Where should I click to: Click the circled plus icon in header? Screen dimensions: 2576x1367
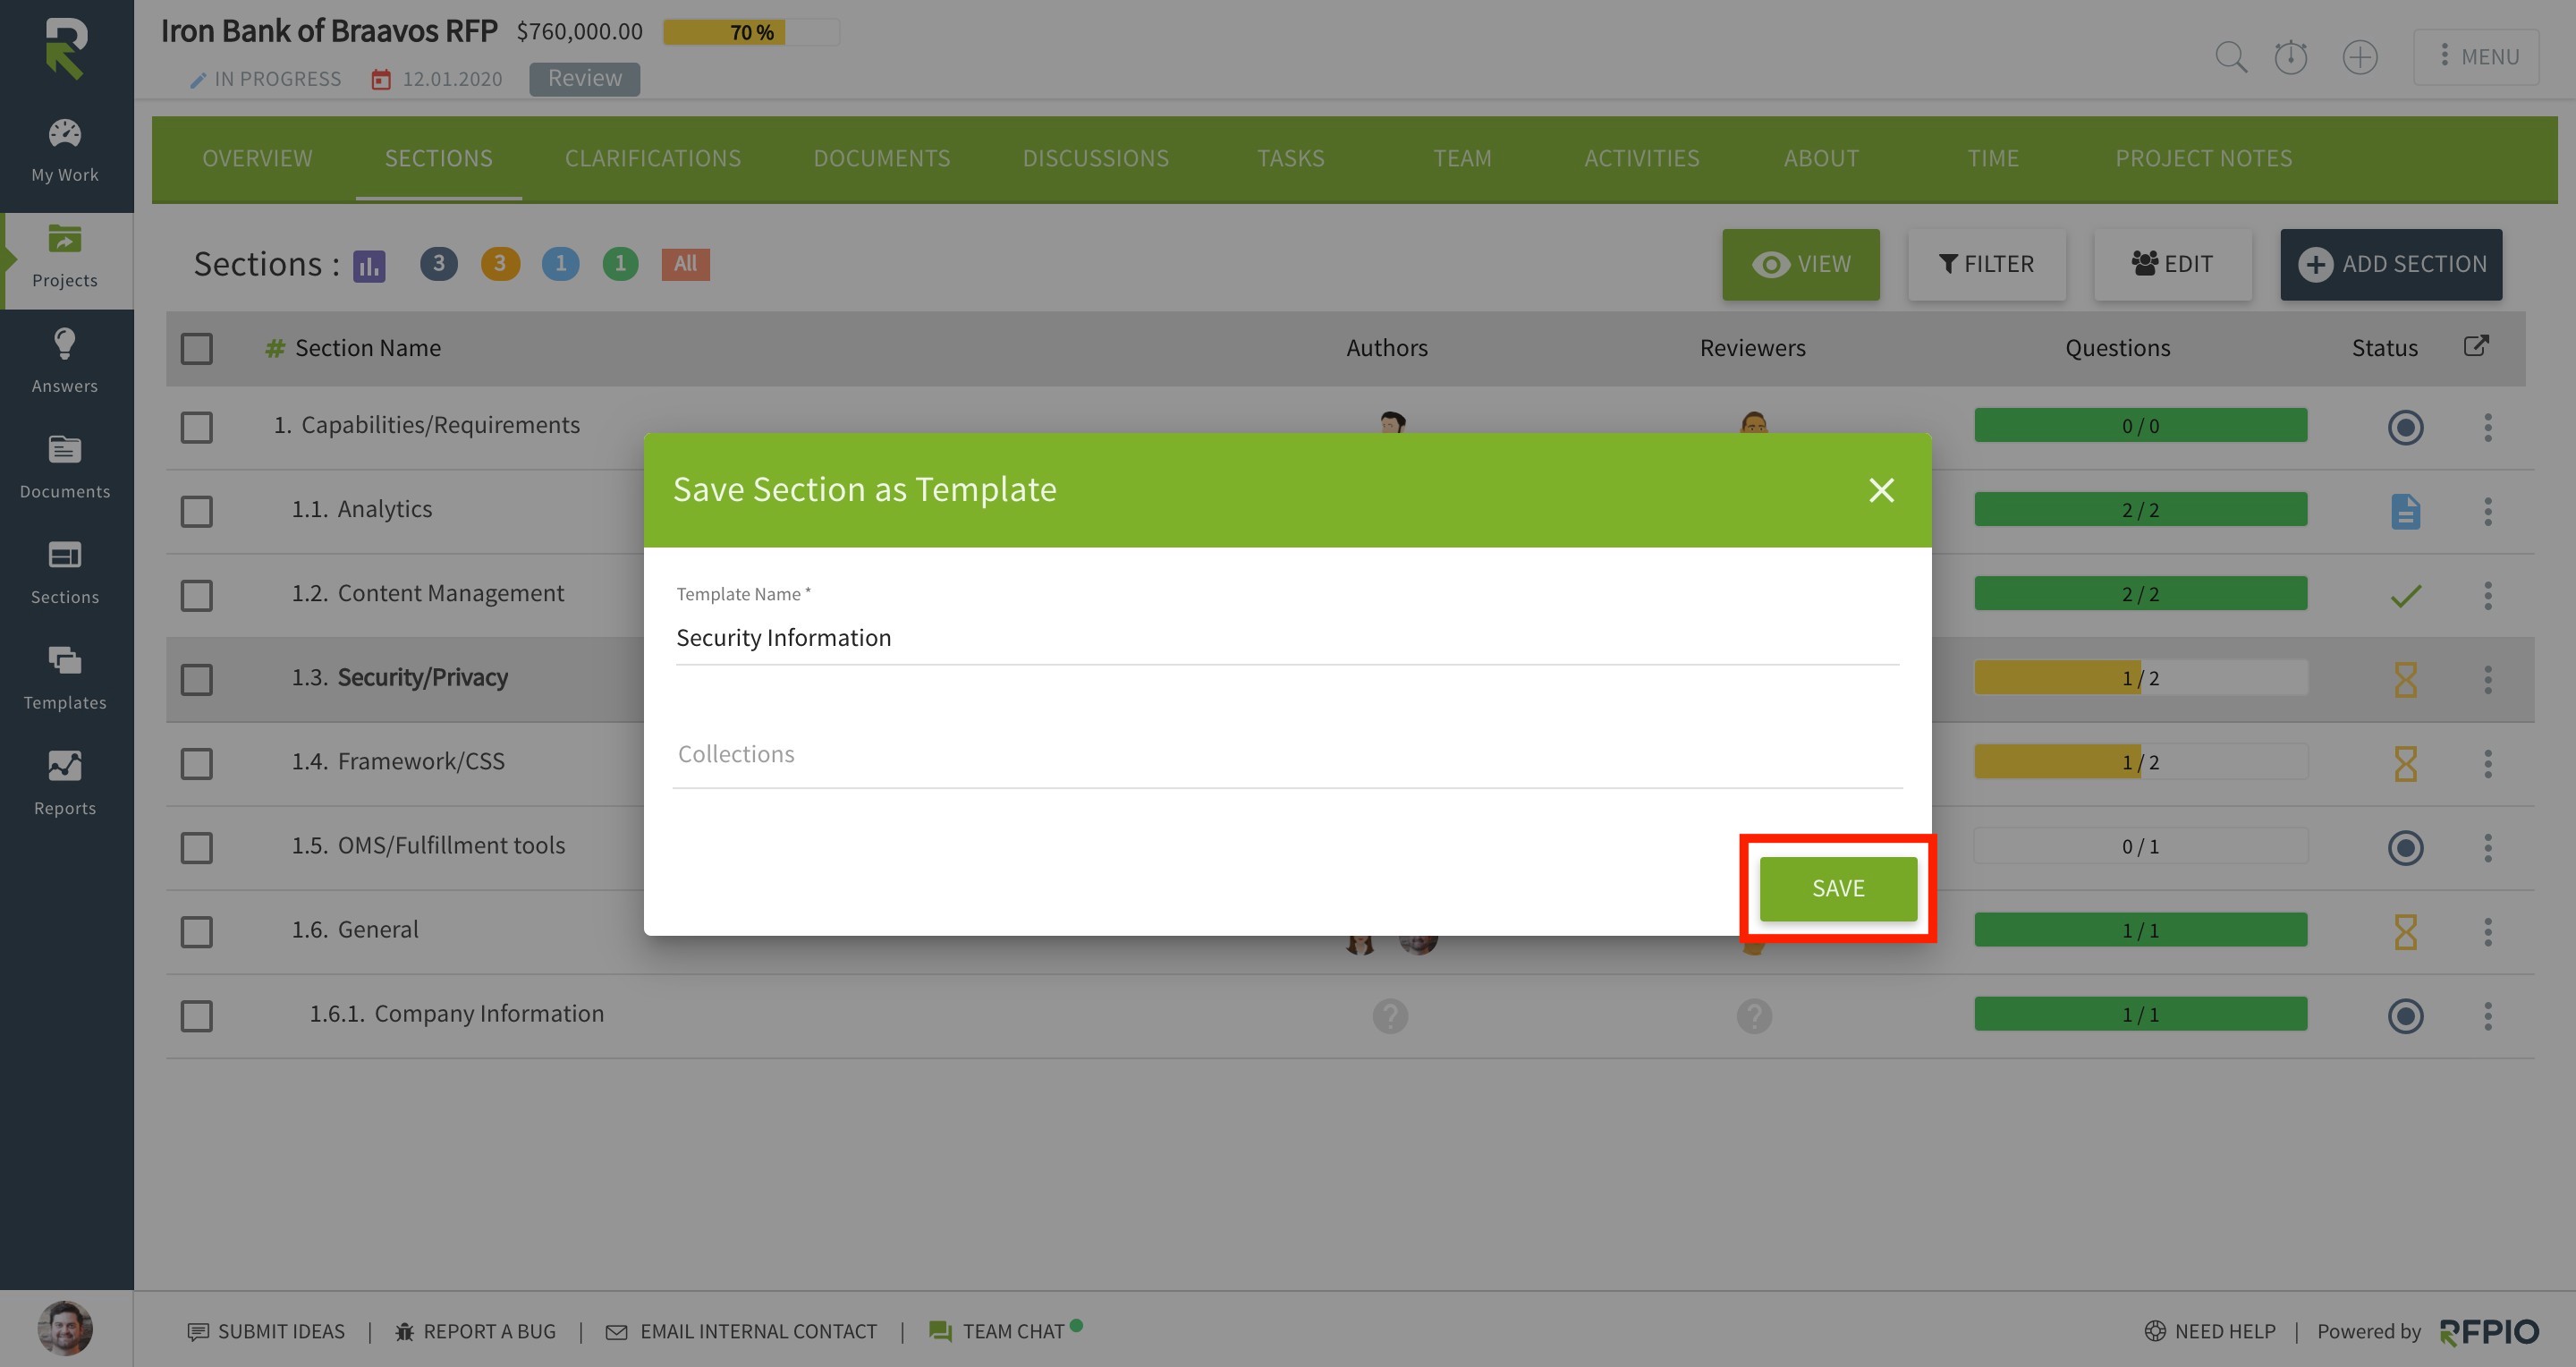point(2360,57)
